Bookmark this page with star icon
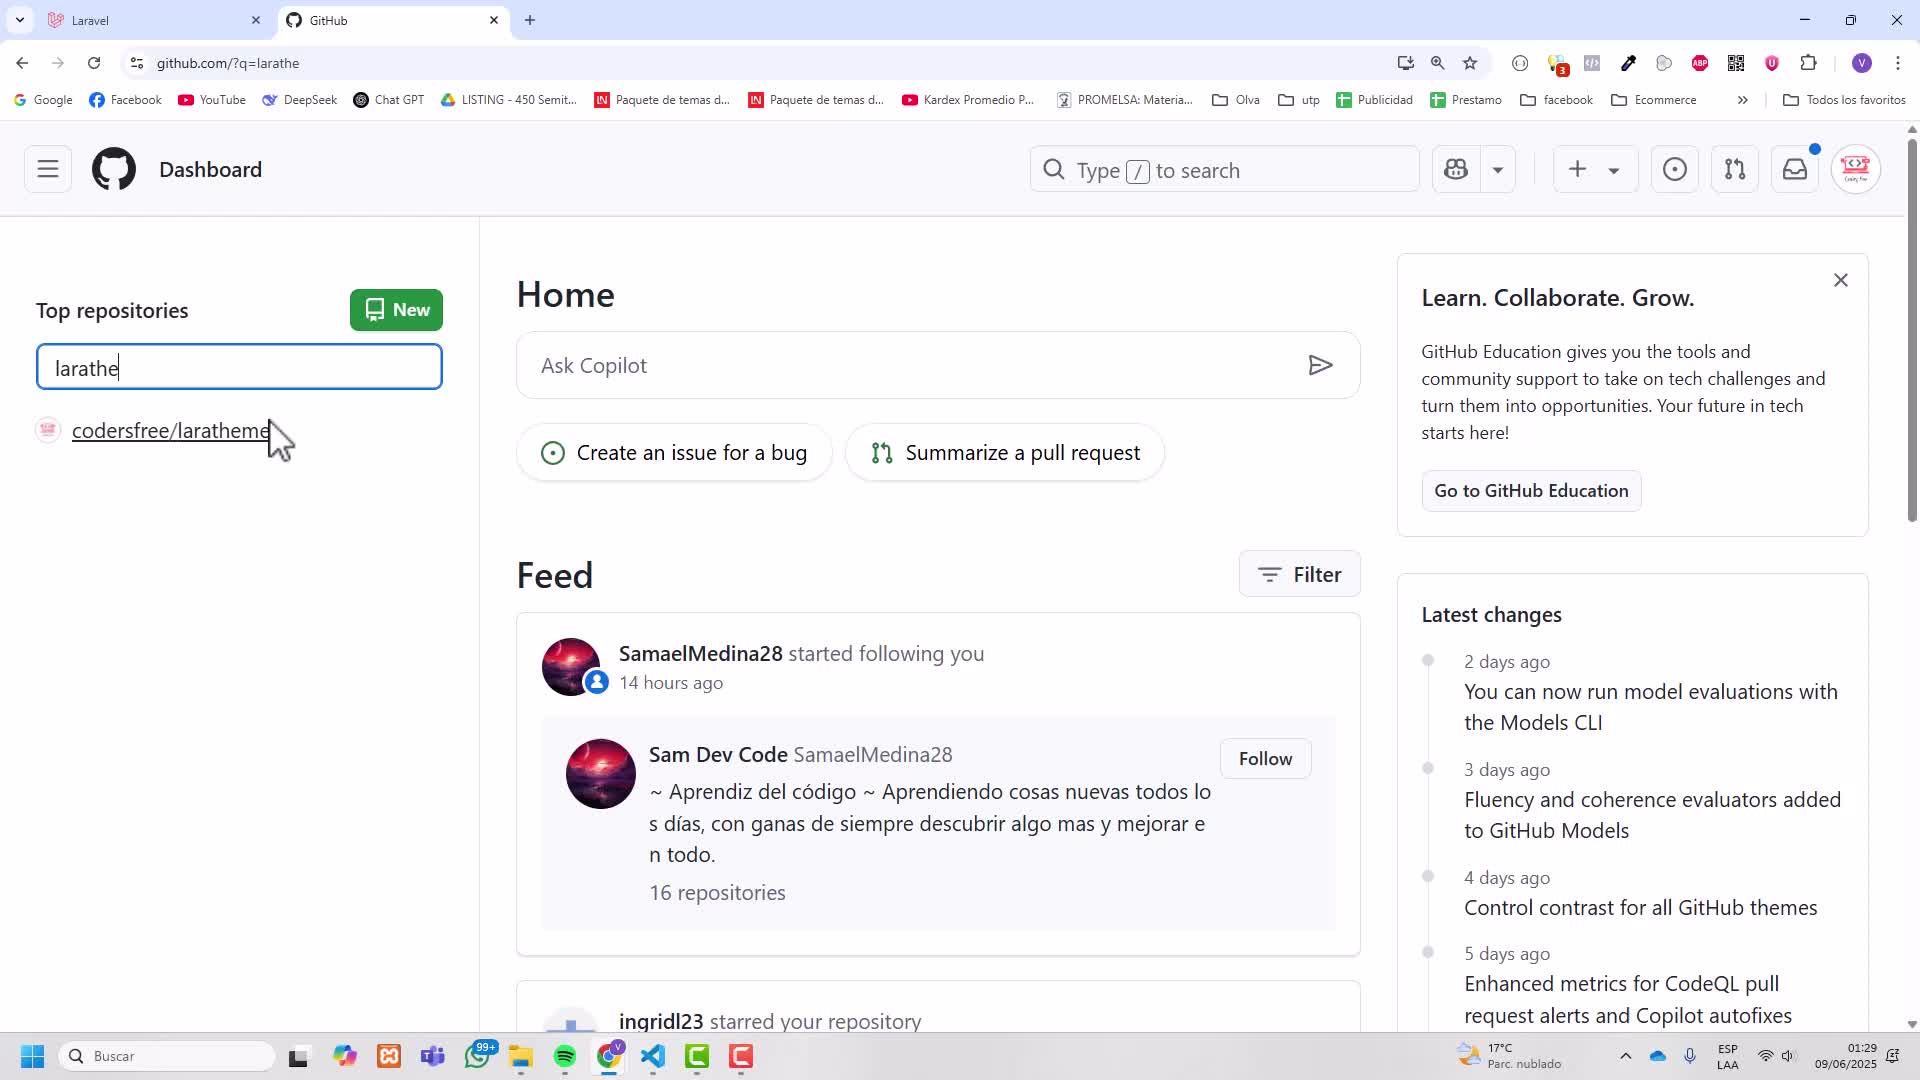The image size is (1920, 1080). tap(1469, 63)
